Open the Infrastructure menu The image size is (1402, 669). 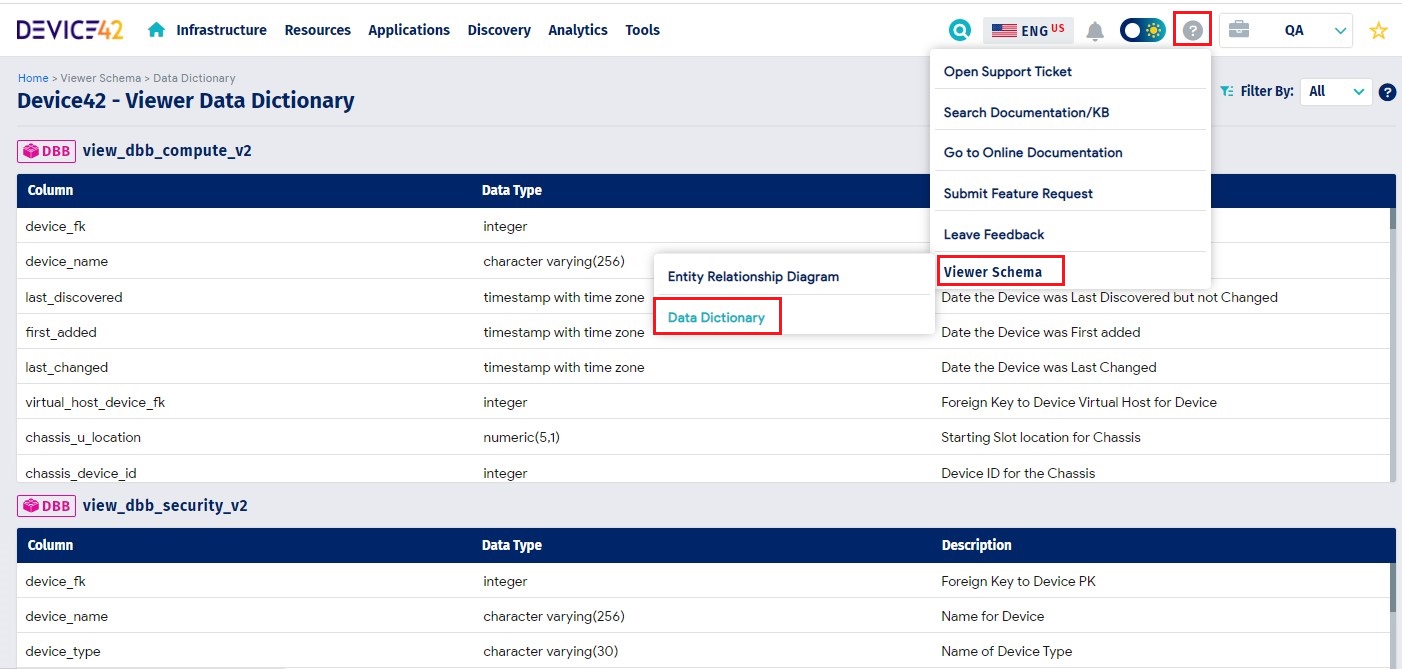point(221,30)
